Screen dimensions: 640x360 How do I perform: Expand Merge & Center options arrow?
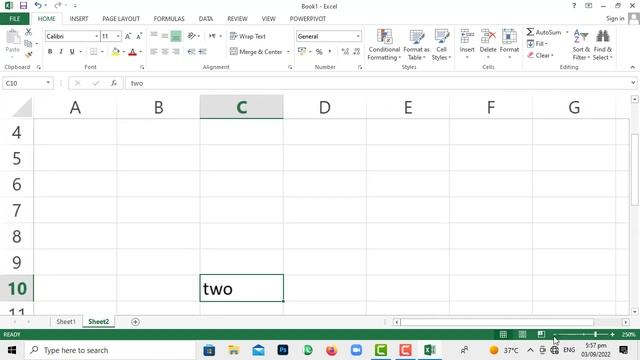[288, 52]
